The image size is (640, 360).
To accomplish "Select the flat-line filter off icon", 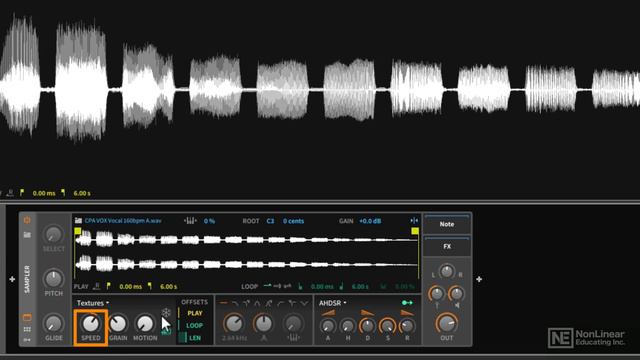I will tap(223, 303).
